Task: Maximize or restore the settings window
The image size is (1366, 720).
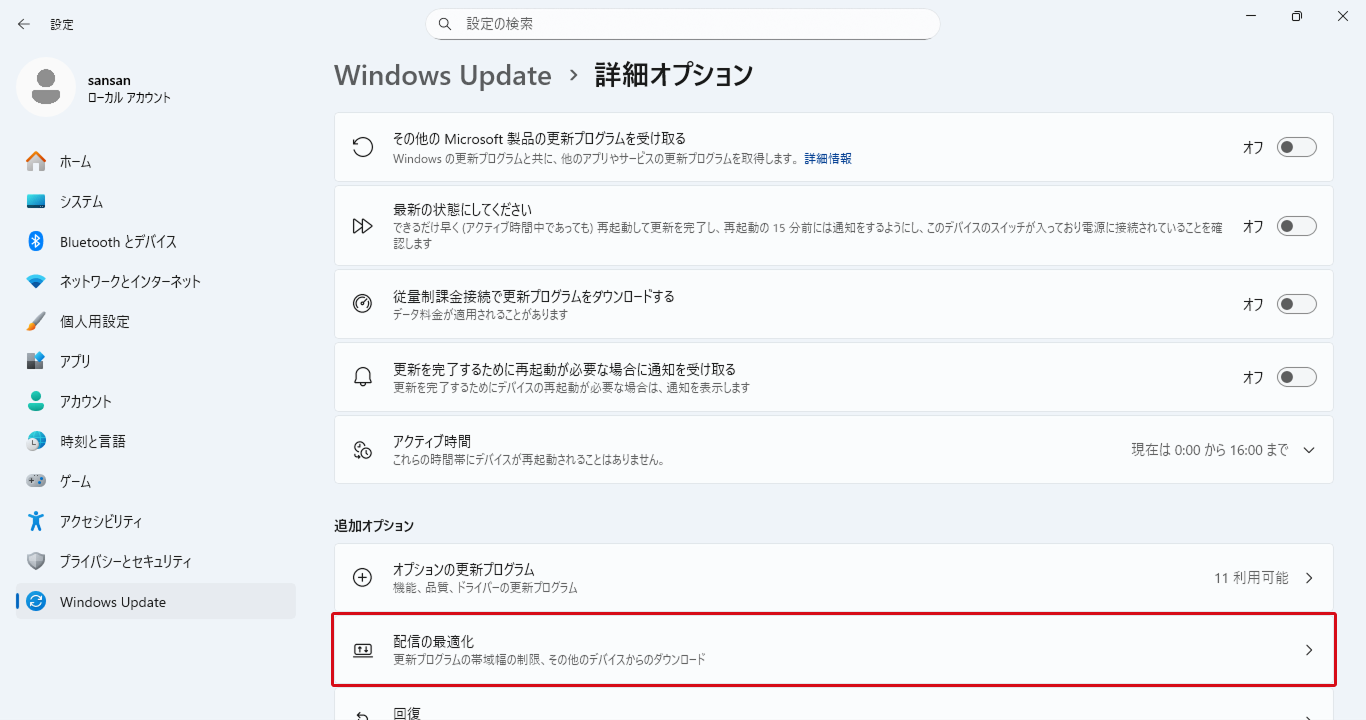Action: 1297,16
